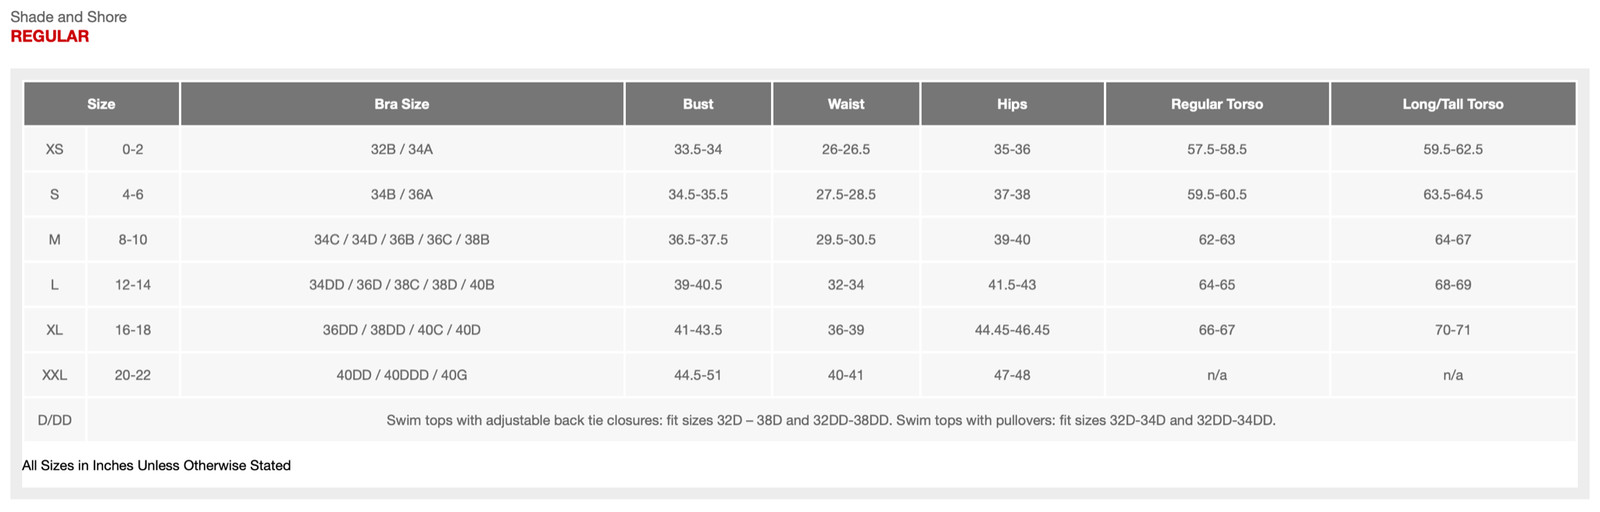
Task: Click the XXL size row label
Action: [55, 375]
